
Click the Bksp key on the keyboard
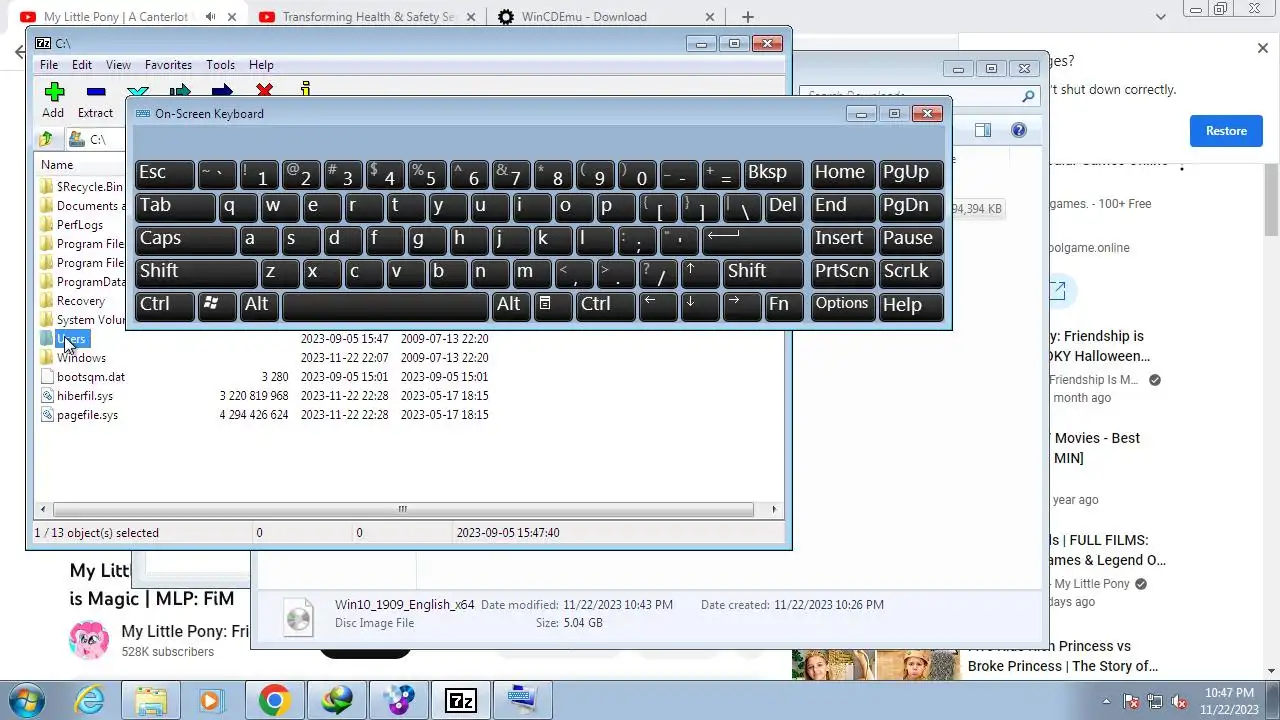pos(773,174)
